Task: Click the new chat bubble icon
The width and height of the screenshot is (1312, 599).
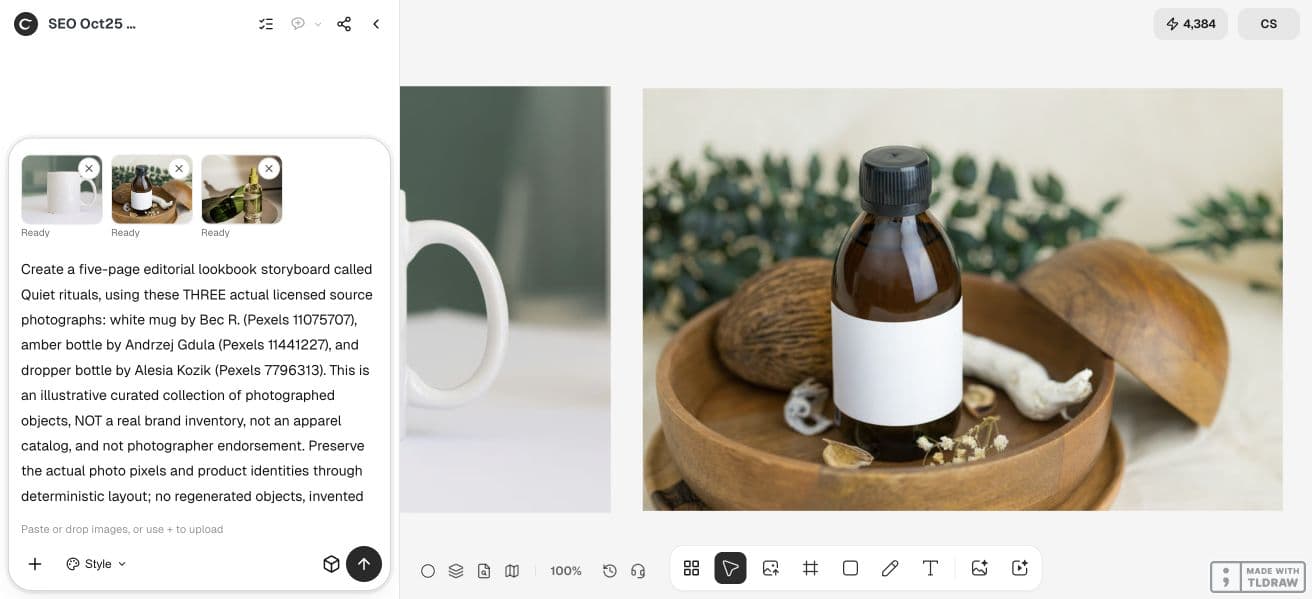Action: click(x=298, y=24)
